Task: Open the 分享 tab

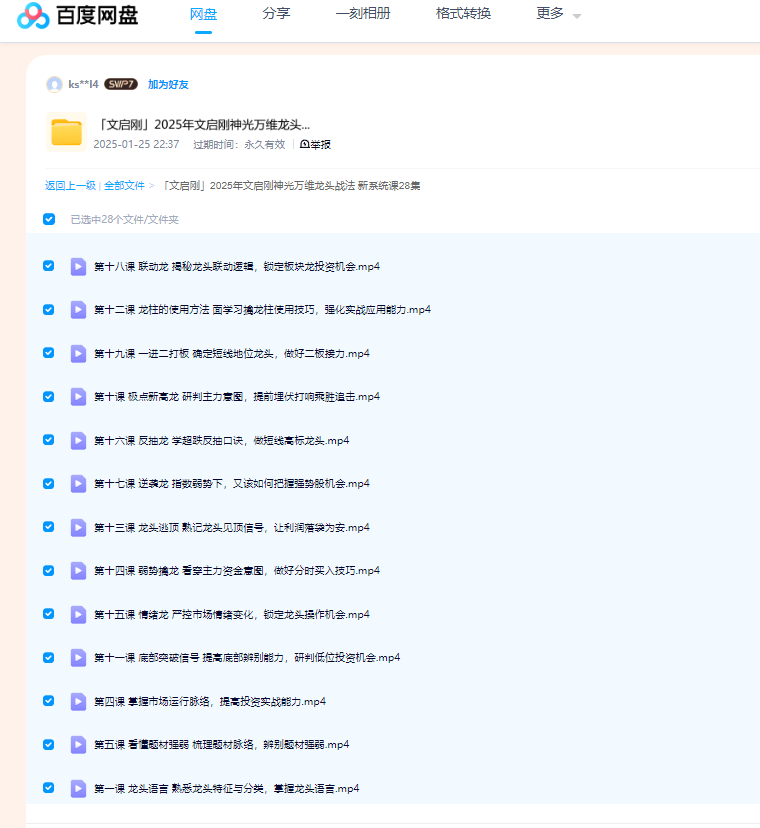Action: (x=276, y=14)
